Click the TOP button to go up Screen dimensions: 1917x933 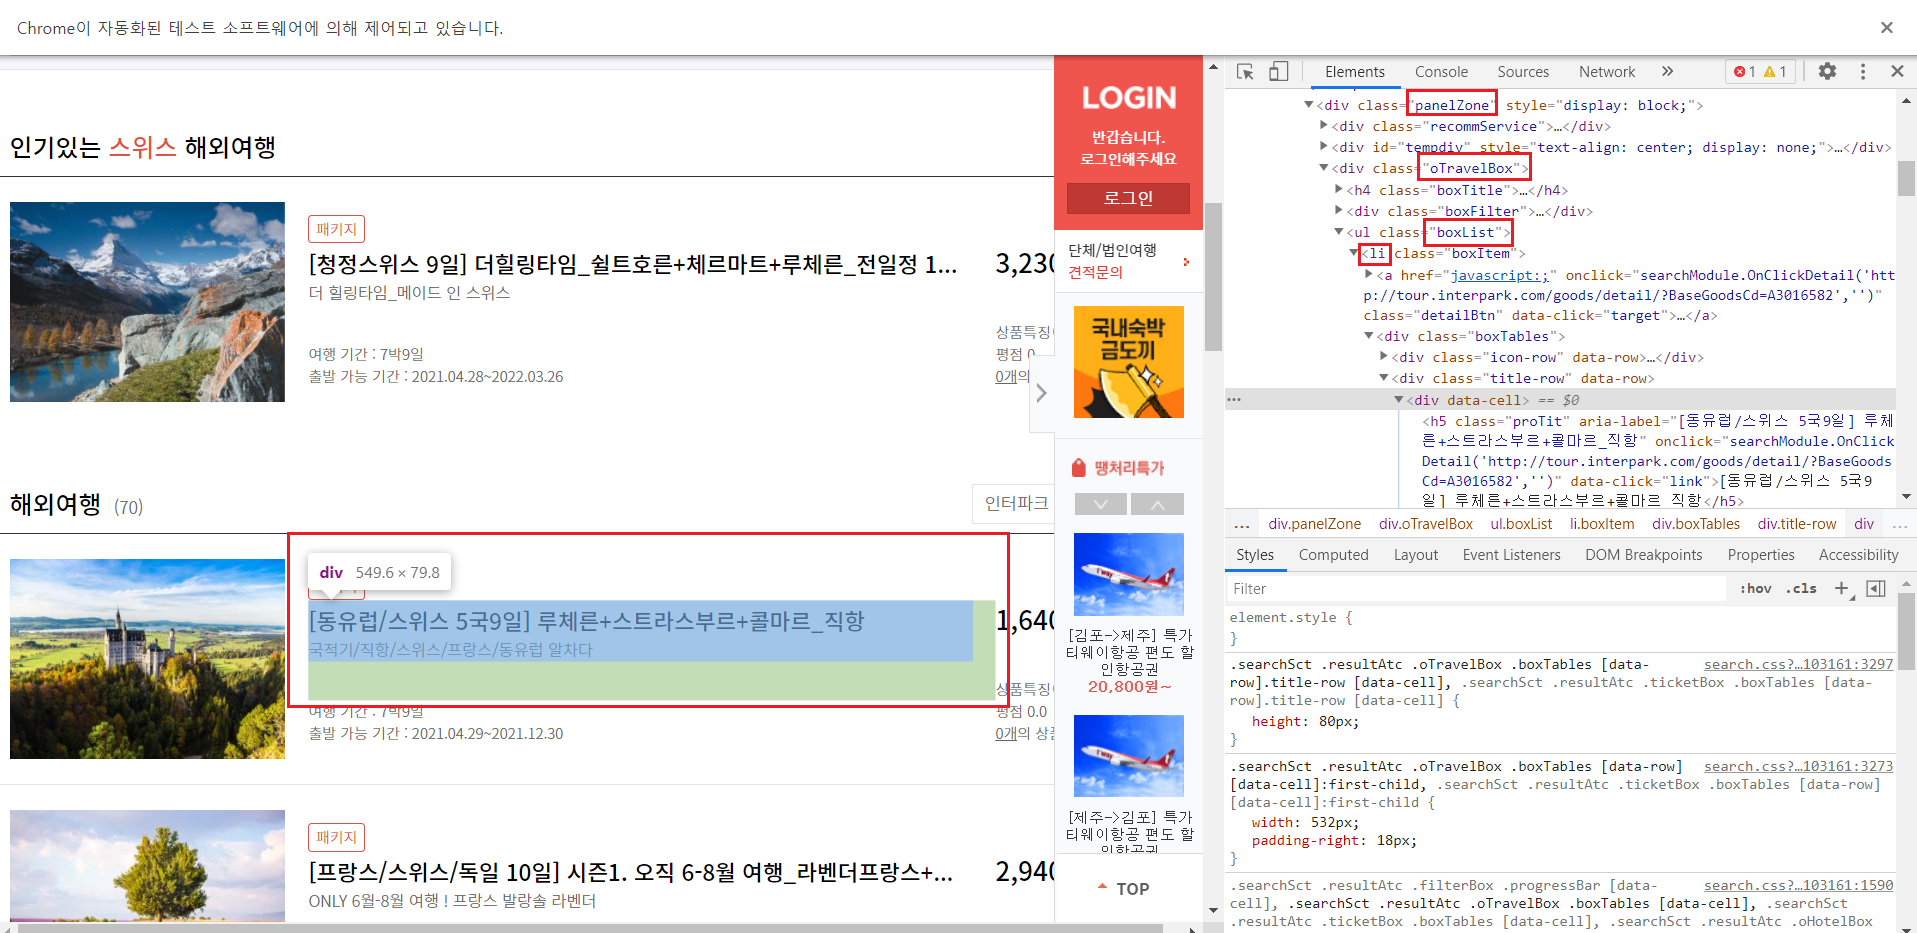[1125, 889]
